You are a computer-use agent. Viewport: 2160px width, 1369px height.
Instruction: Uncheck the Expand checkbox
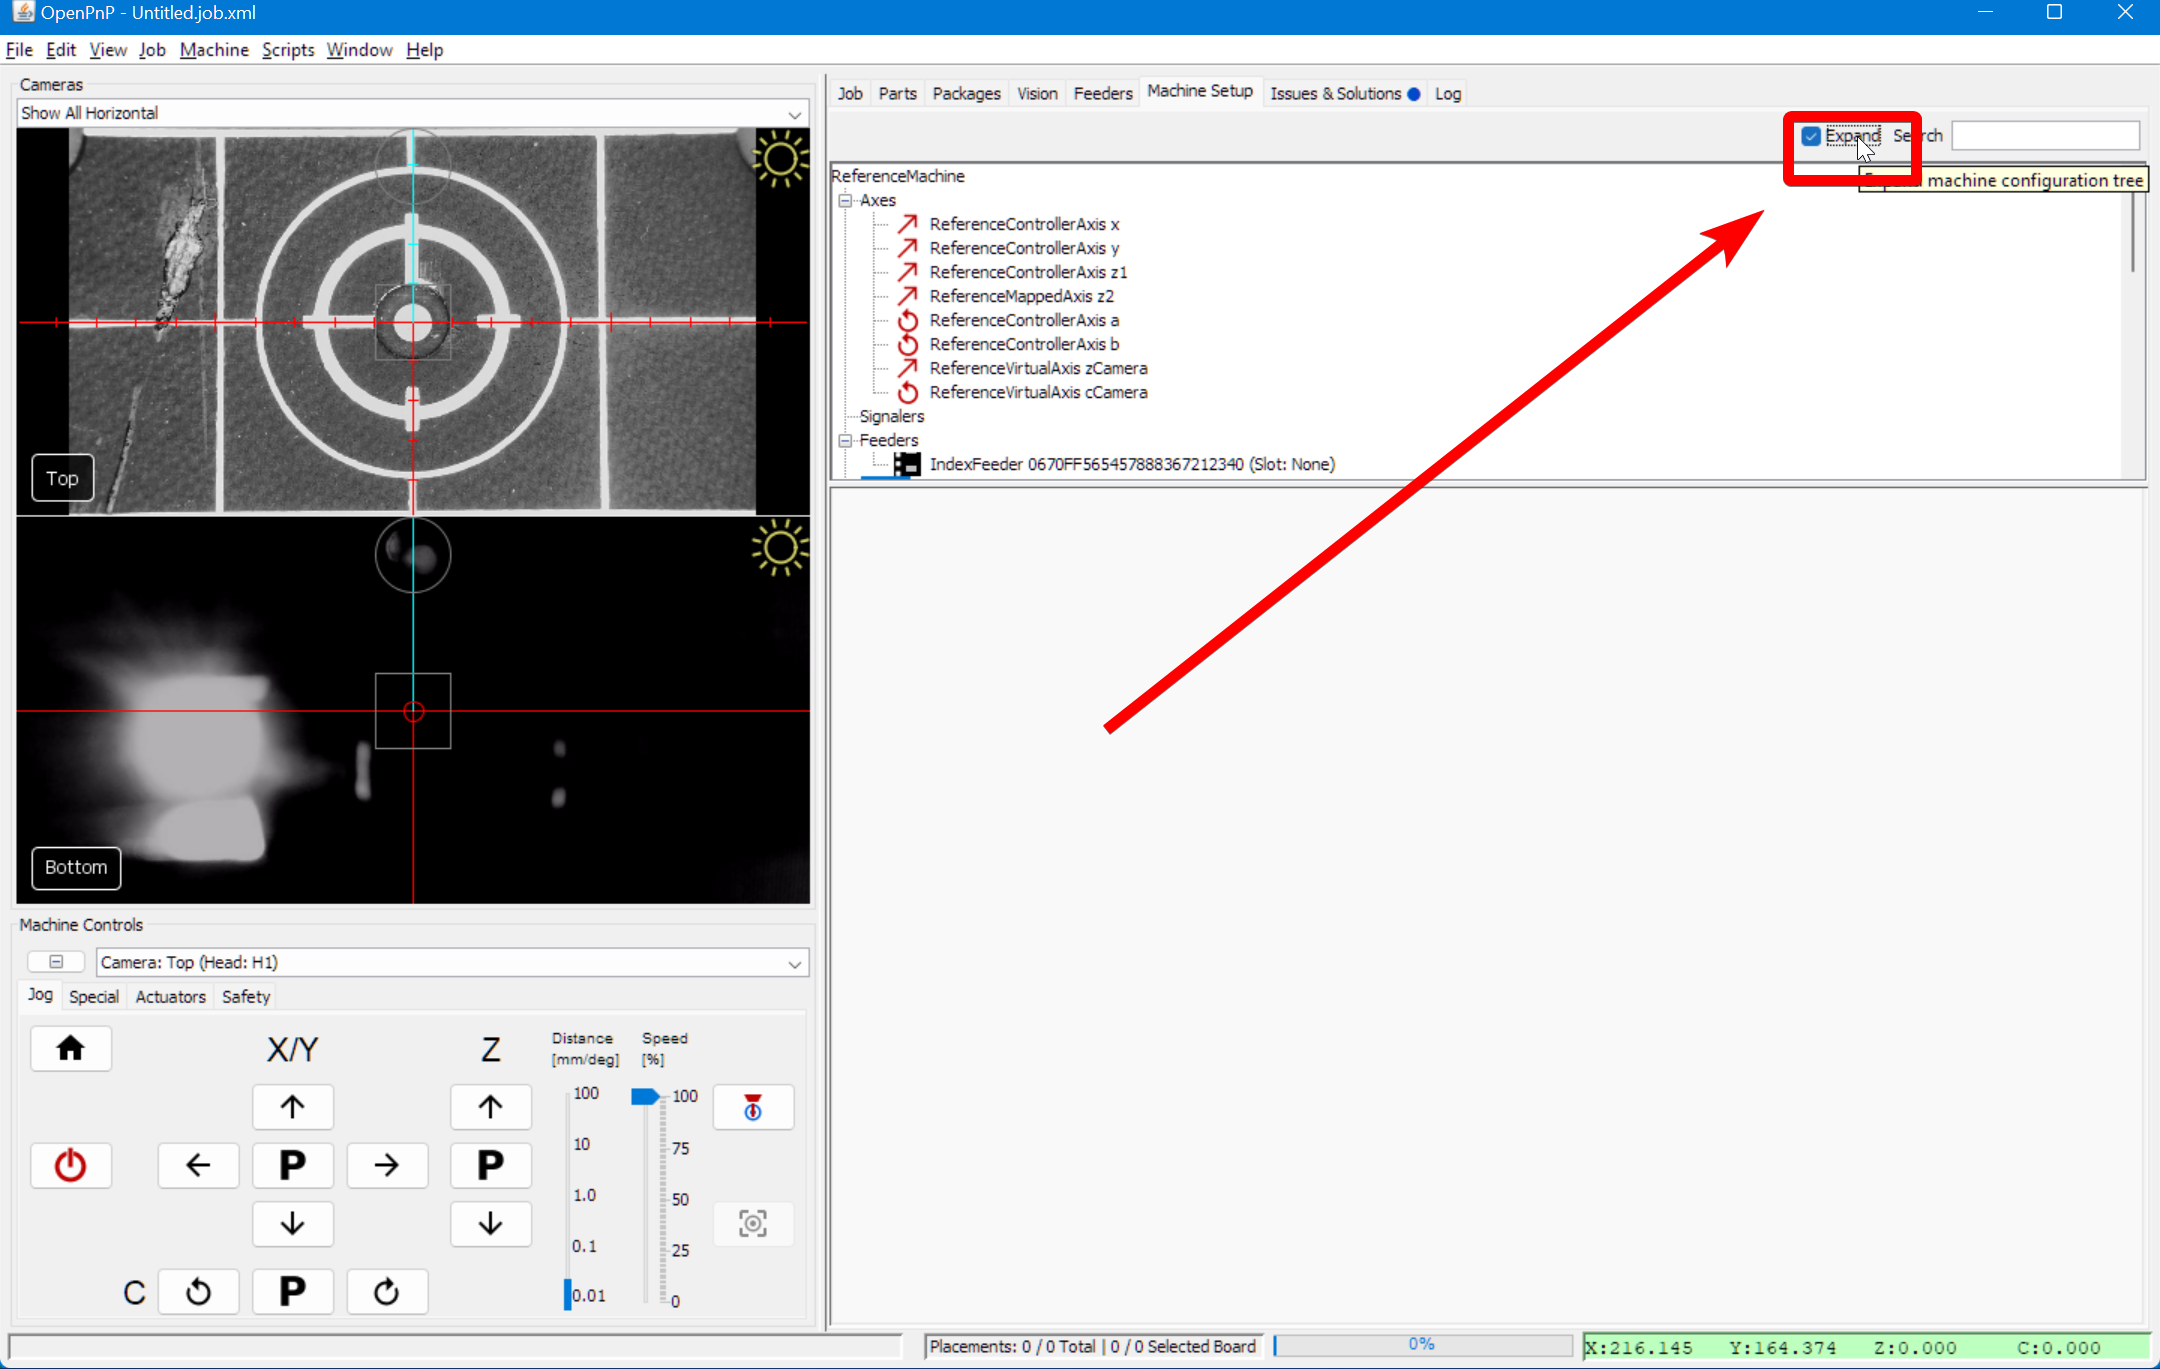pyautogui.click(x=1811, y=136)
